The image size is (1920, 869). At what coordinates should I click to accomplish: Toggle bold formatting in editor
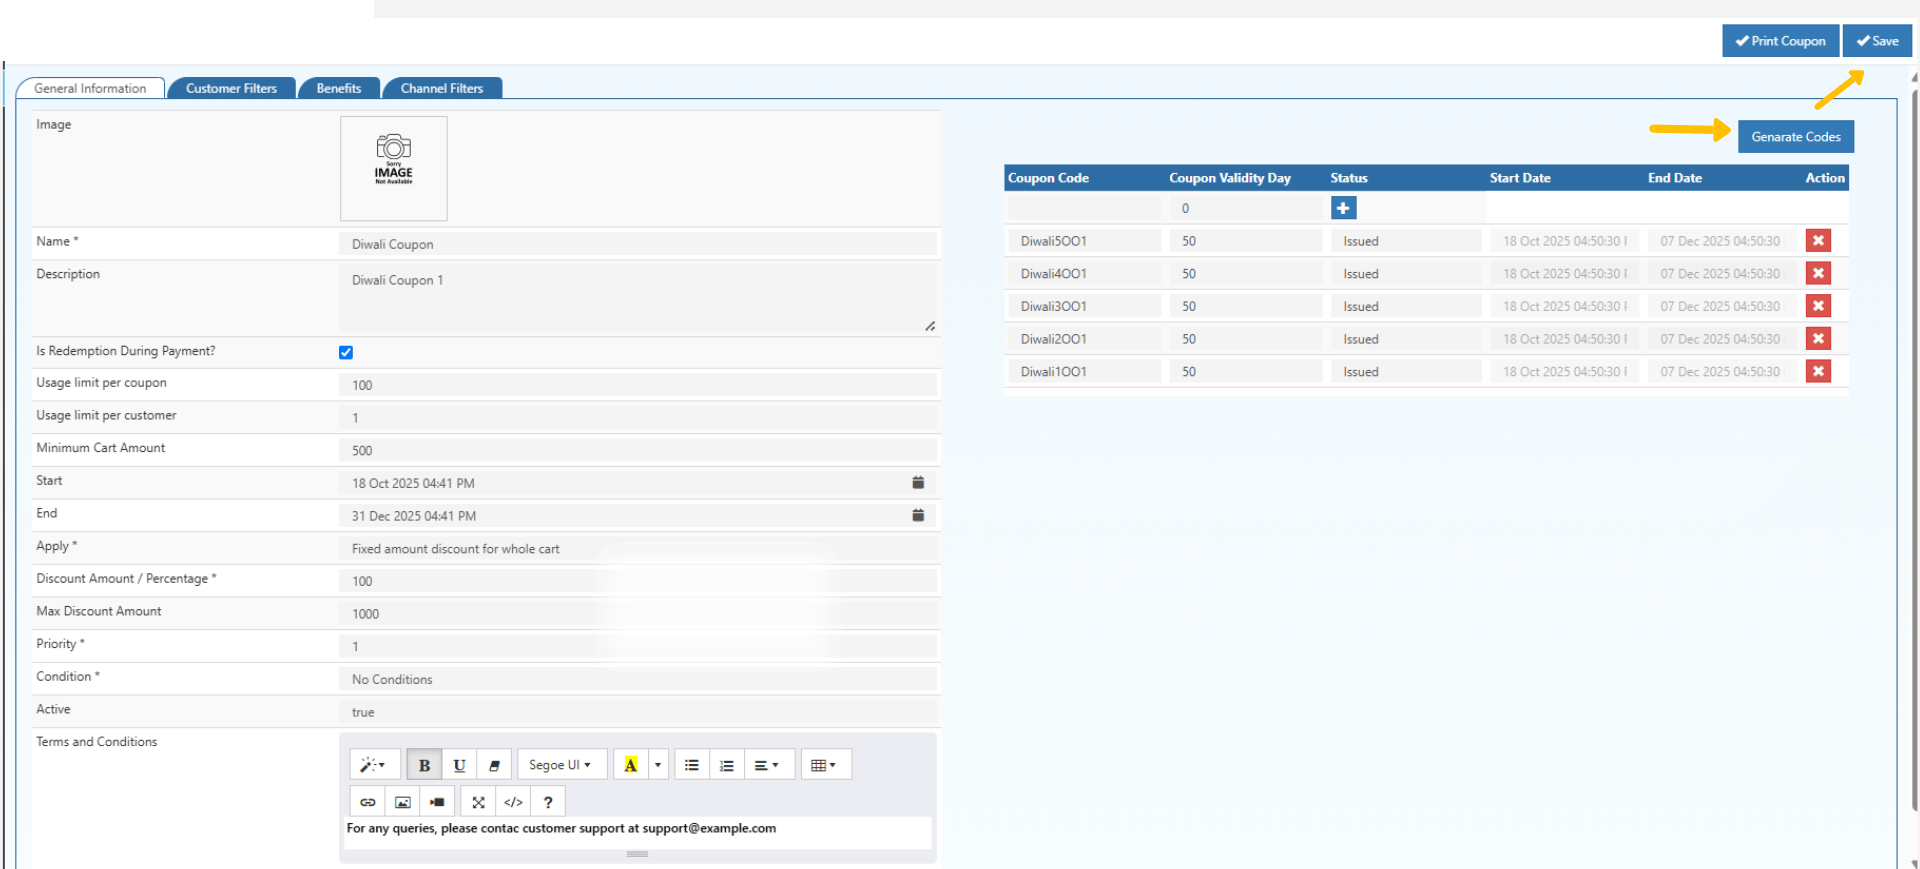[424, 765]
